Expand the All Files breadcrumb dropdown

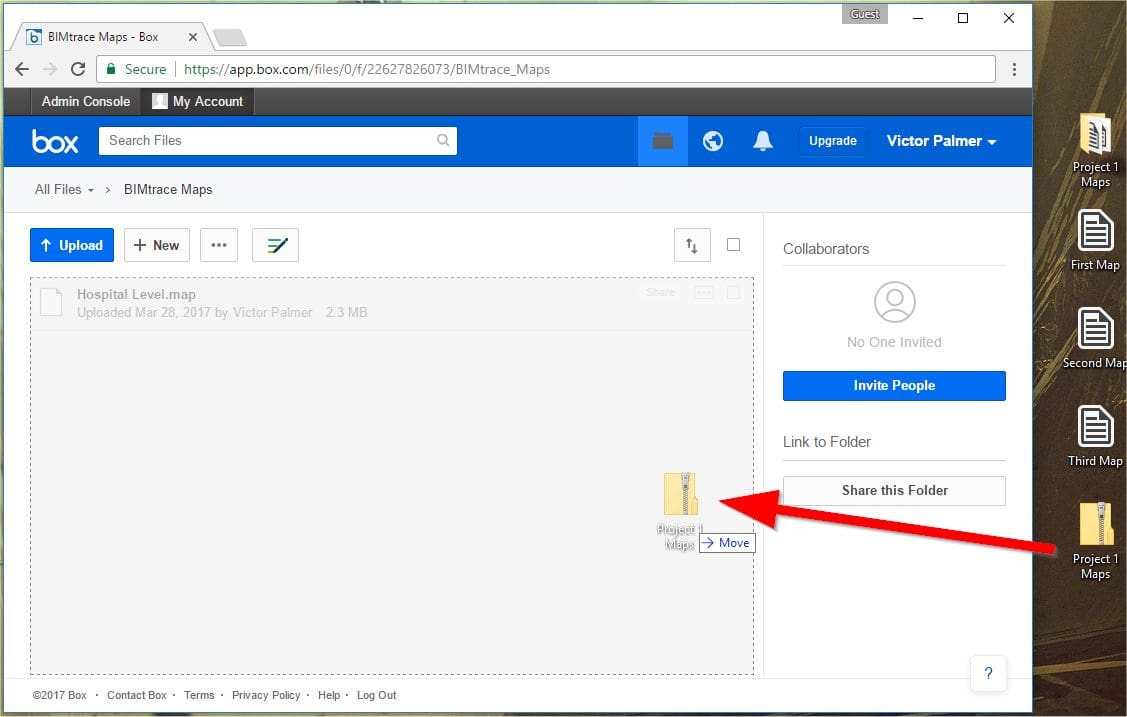point(91,190)
